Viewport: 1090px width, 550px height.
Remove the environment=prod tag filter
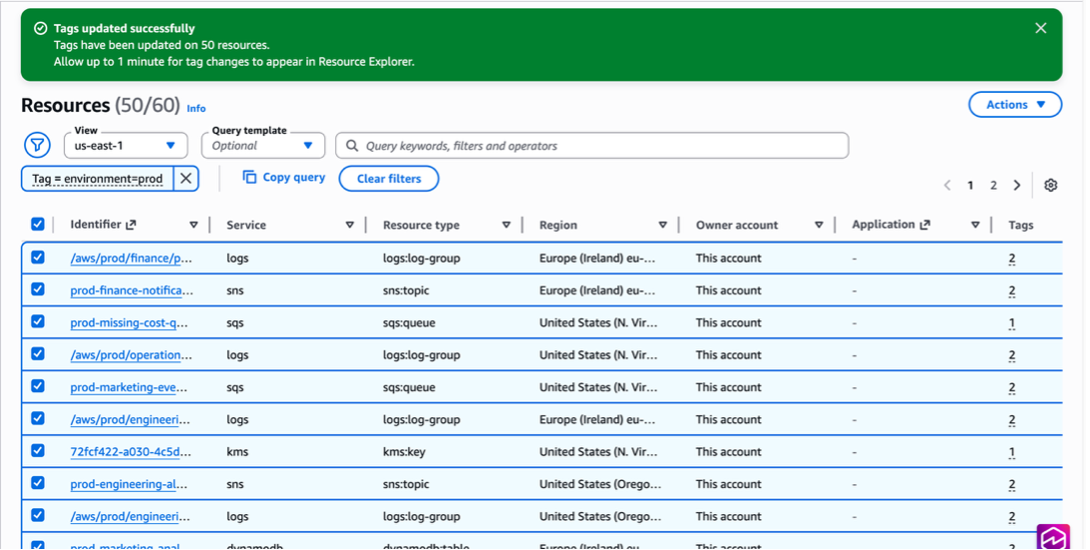pos(186,179)
